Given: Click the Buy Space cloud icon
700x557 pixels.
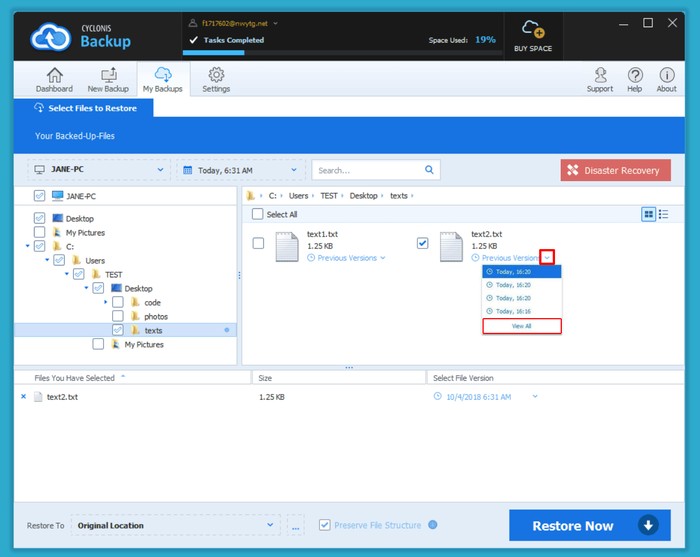Looking at the screenshot, I should 534,29.
